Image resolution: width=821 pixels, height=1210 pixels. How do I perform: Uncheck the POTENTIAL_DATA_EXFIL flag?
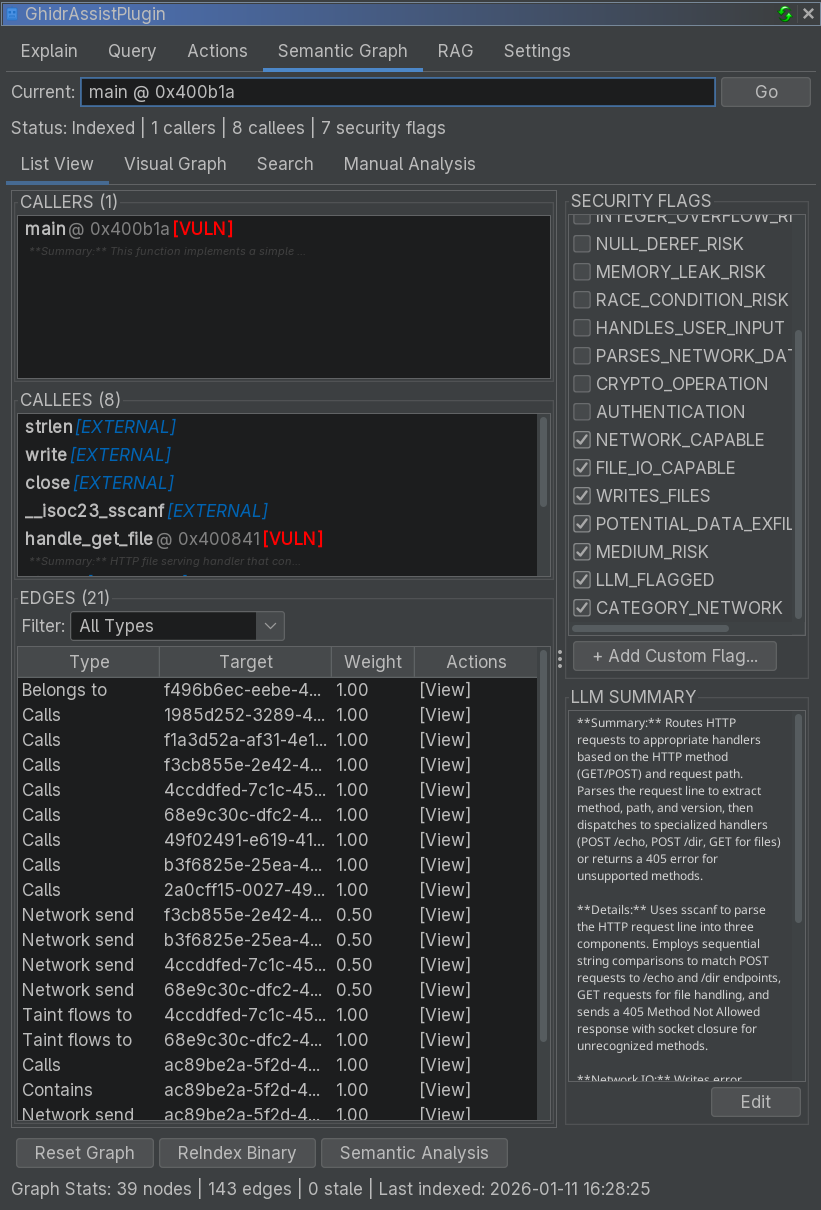pos(582,524)
